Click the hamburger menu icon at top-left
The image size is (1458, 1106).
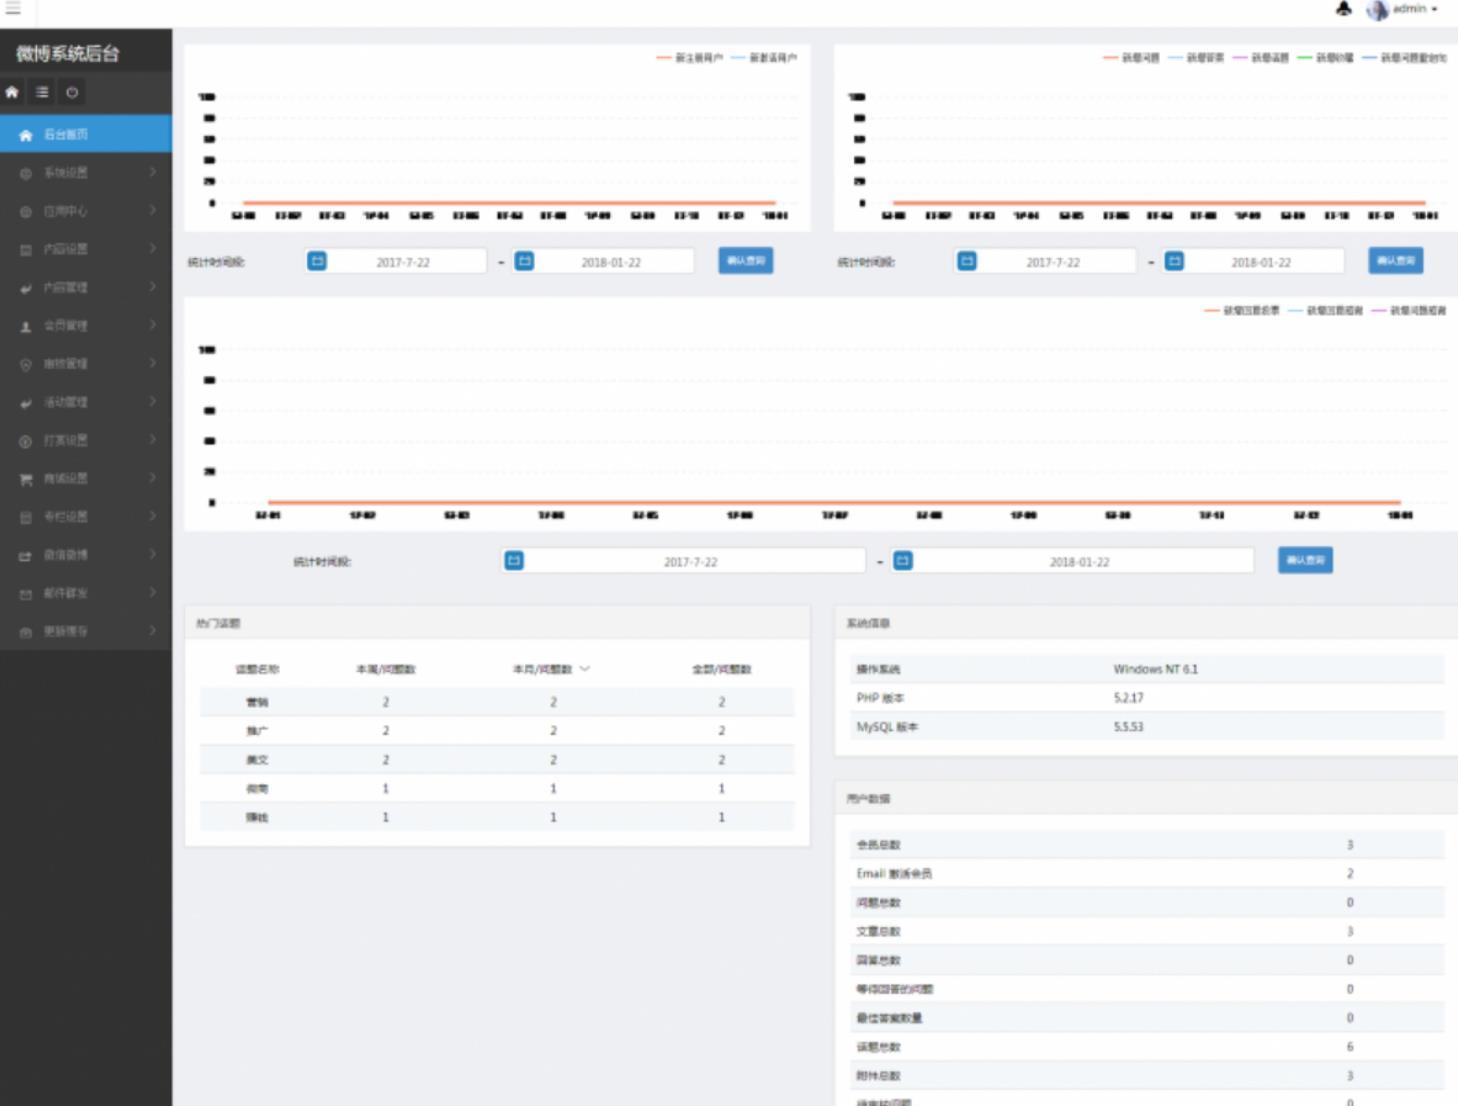click(13, 8)
